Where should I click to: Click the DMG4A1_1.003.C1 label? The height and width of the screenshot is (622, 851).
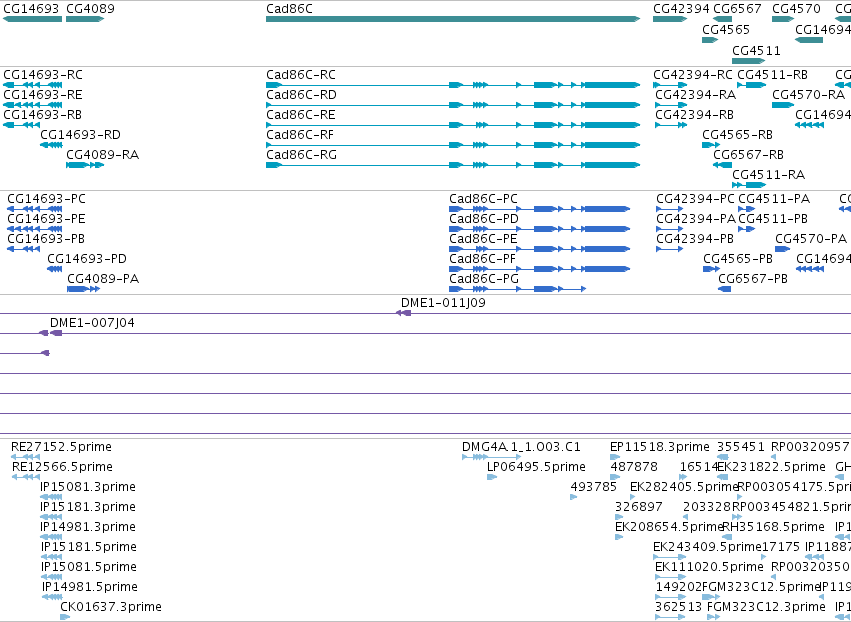(x=521, y=447)
